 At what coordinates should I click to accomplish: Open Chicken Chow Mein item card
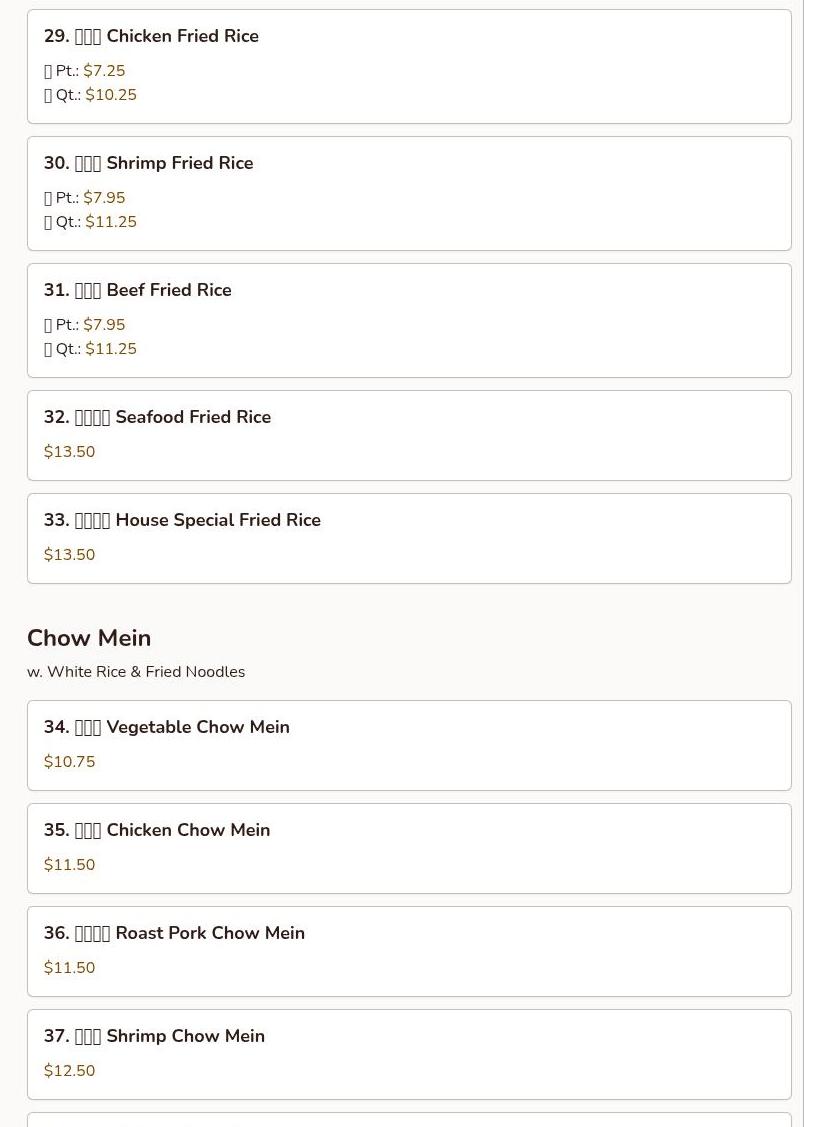pyautogui.click(x=409, y=849)
